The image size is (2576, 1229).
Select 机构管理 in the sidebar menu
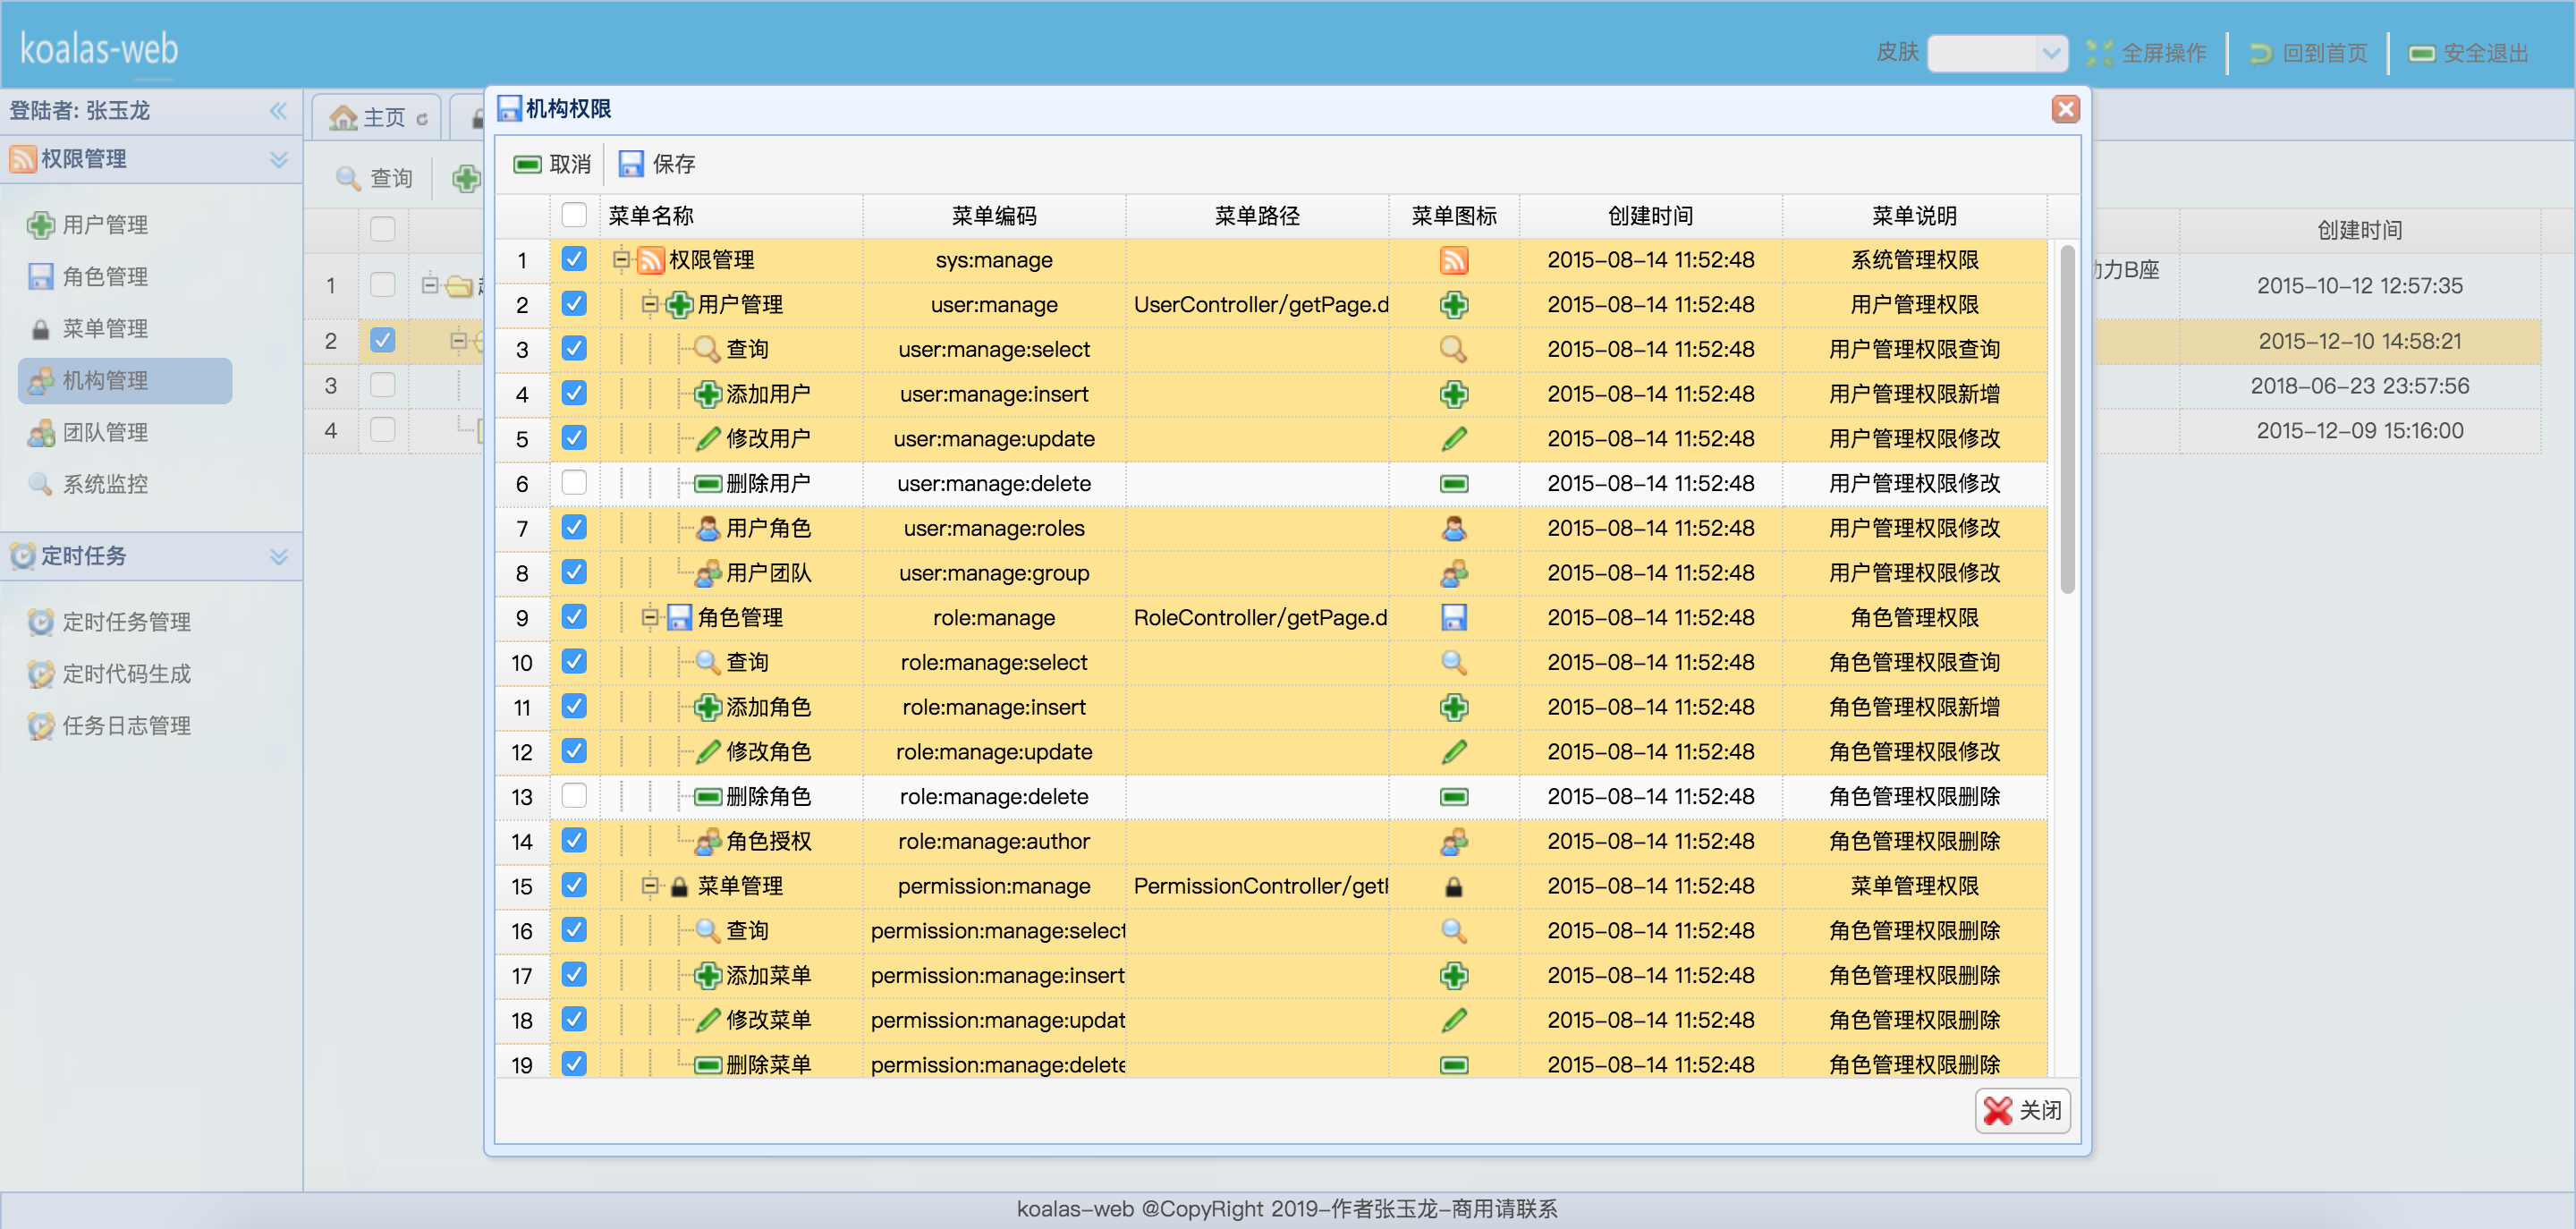pos(125,381)
